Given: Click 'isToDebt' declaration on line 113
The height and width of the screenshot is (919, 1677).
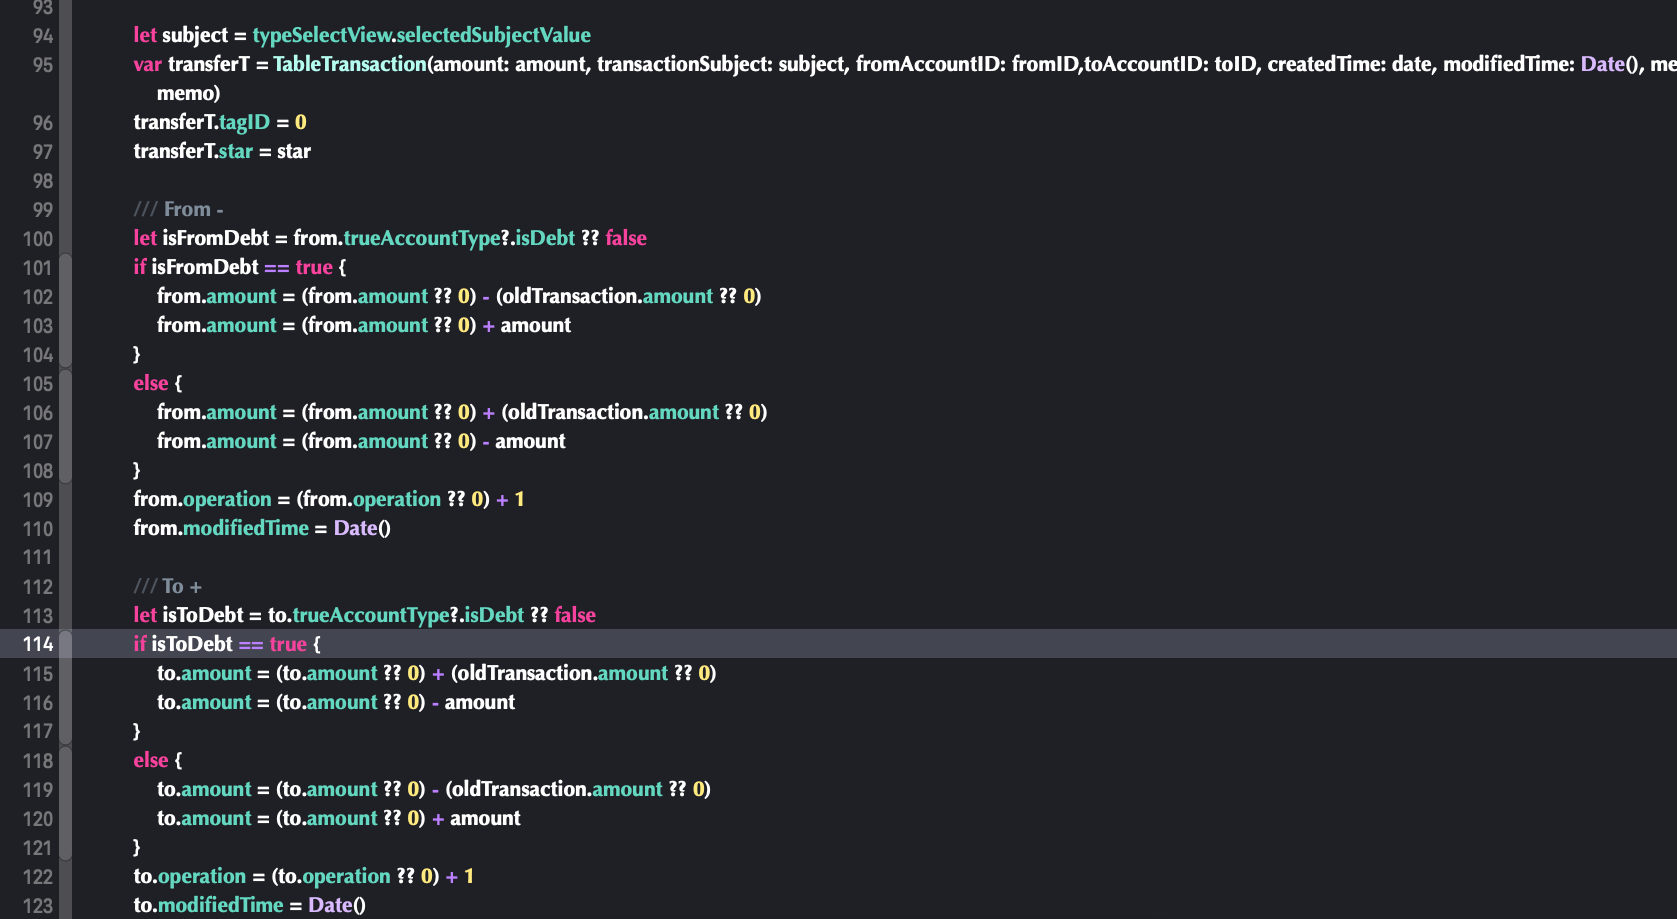Looking at the screenshot, I should click(x=203, y=616).
